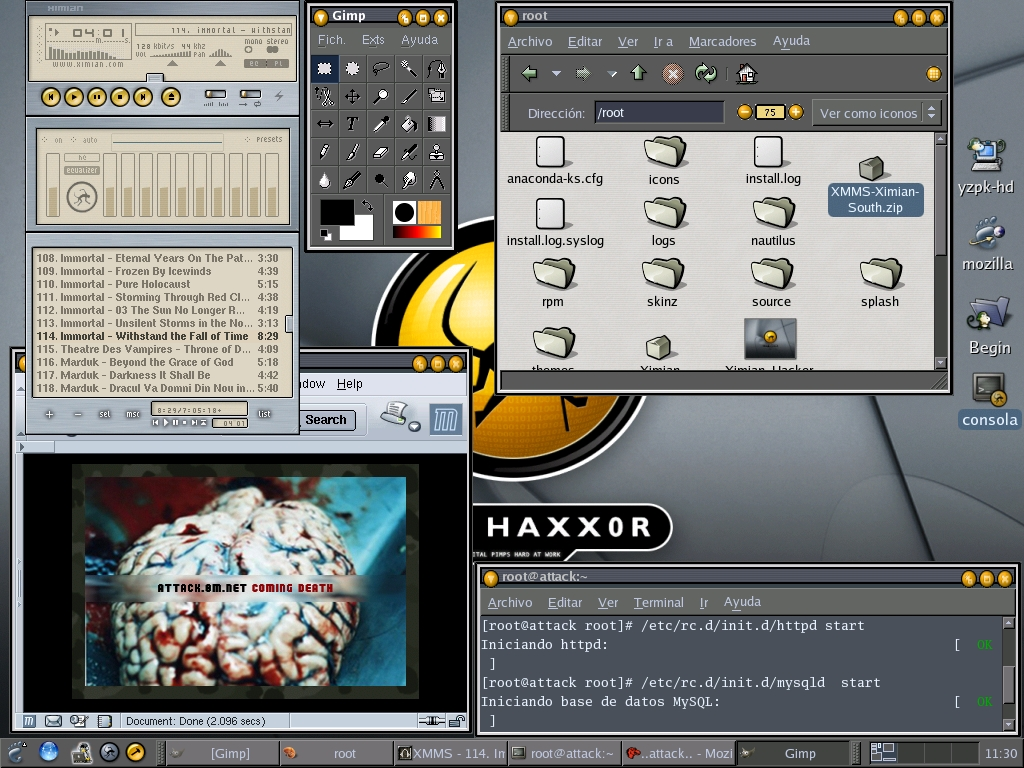Viewport: 1024px width, 768px height.
Task: Open the Nautilus back history dropdown arrow
Action: (x=556, y=74)
